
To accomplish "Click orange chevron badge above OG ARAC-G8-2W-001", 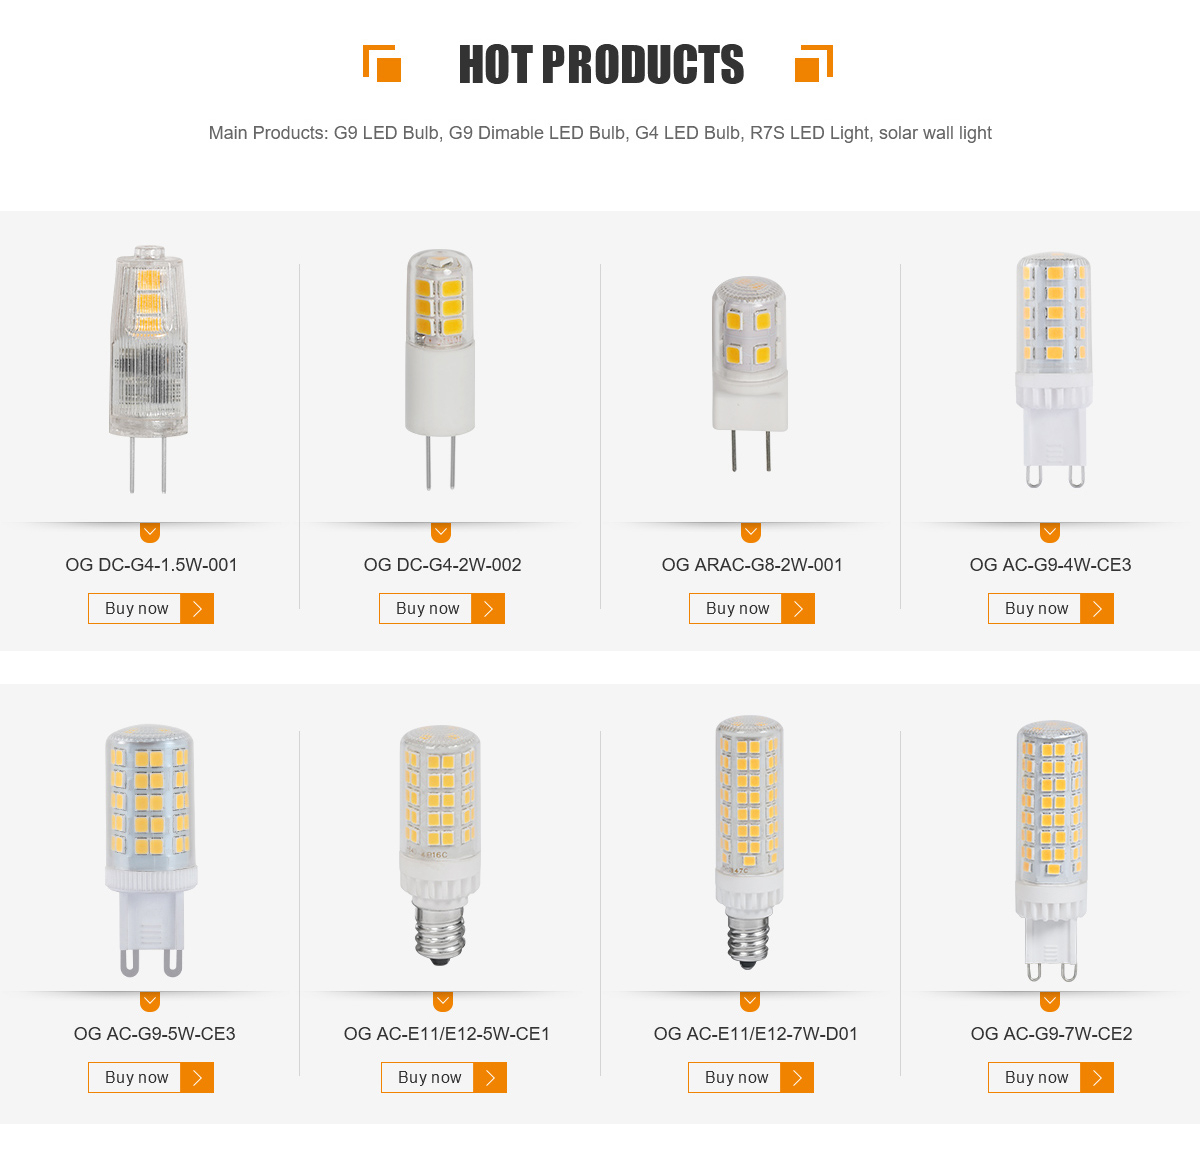I will 751,532.
